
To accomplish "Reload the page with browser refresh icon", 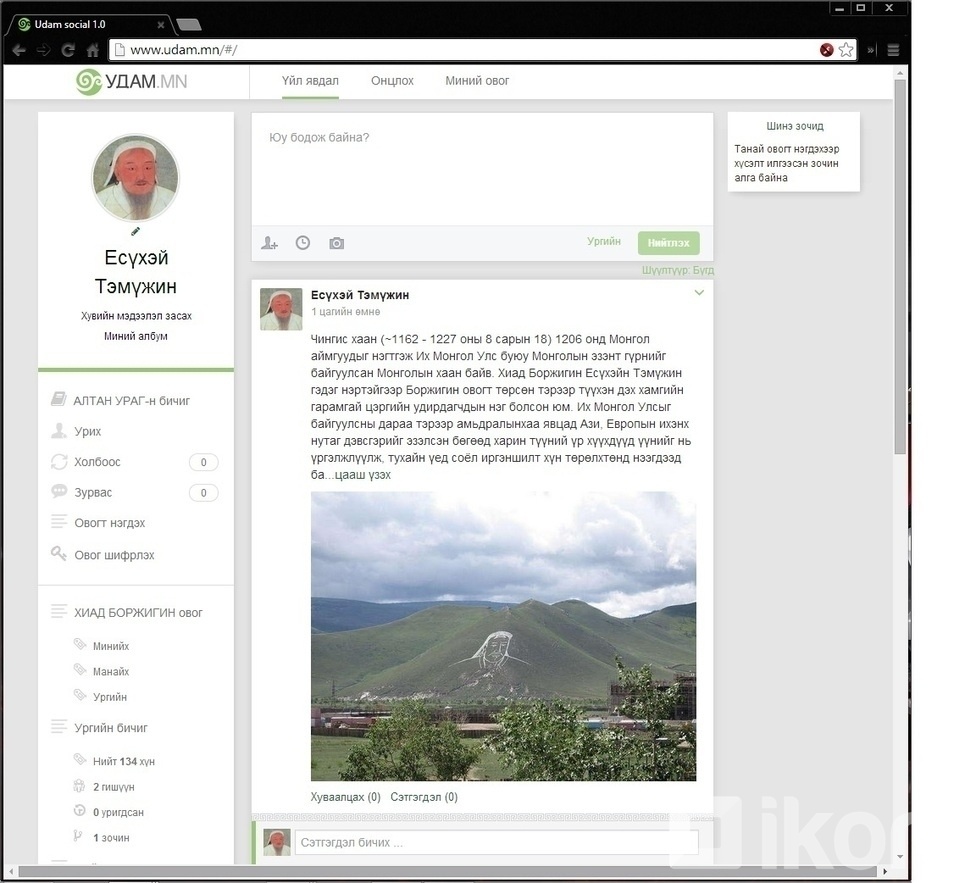I will (68, 50).
